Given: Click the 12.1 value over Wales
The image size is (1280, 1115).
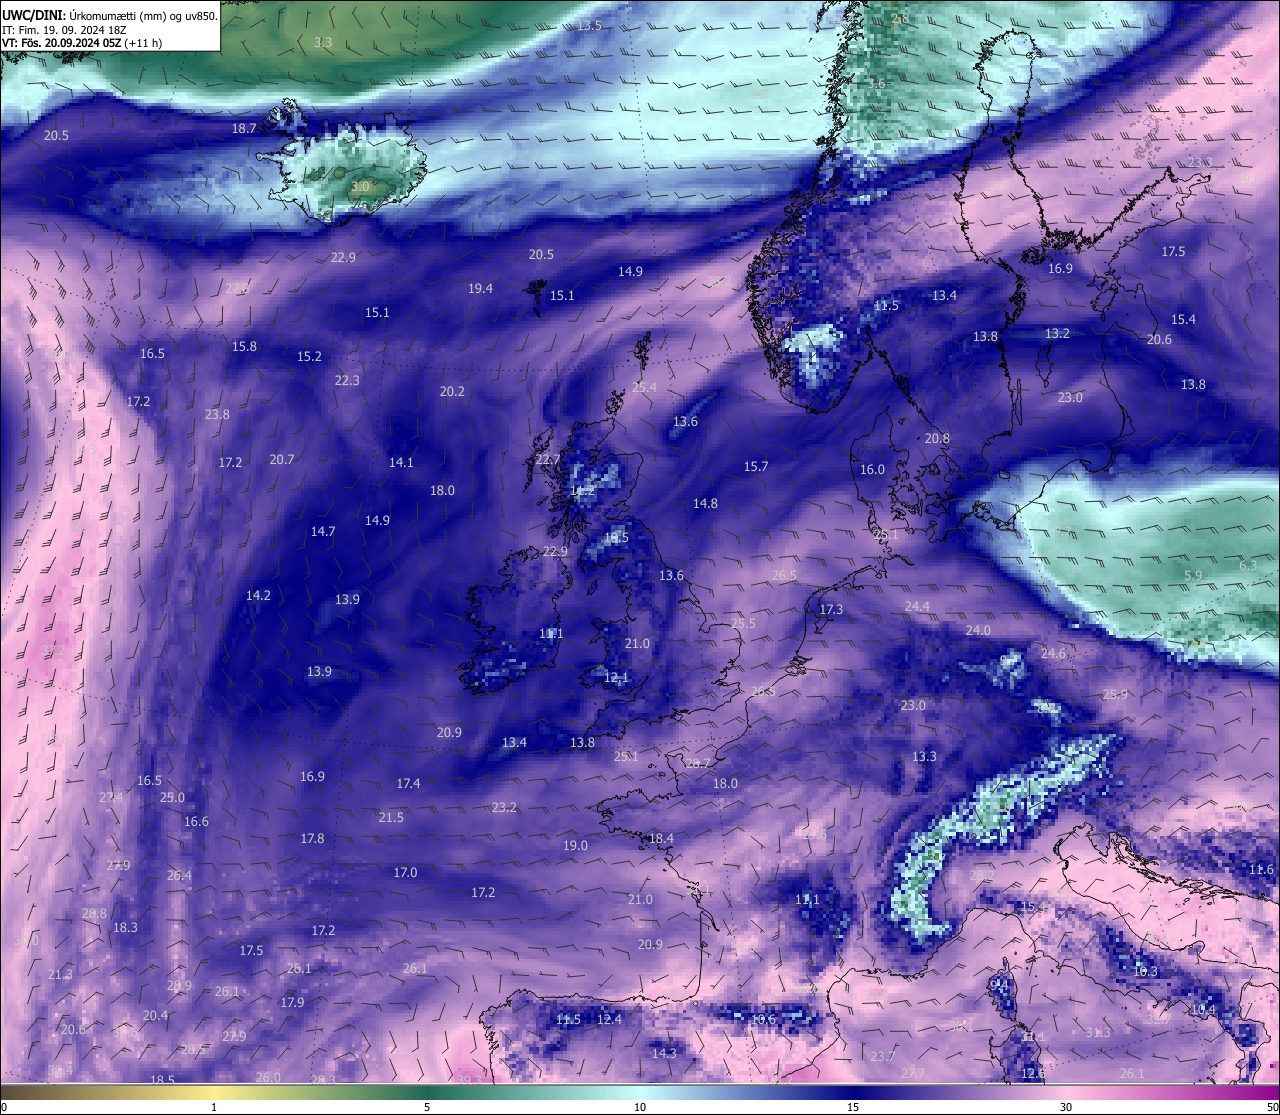Looking at the screenshot, I should 616,678.
